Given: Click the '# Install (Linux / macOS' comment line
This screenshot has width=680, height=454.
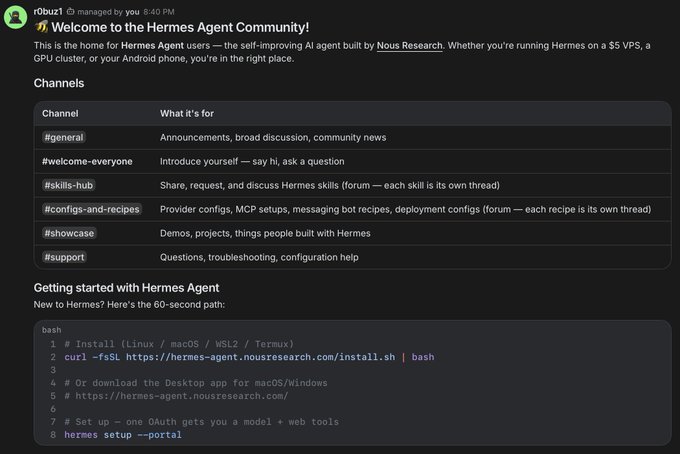Looking at the screenshot, I should click(x=179, y=344).
